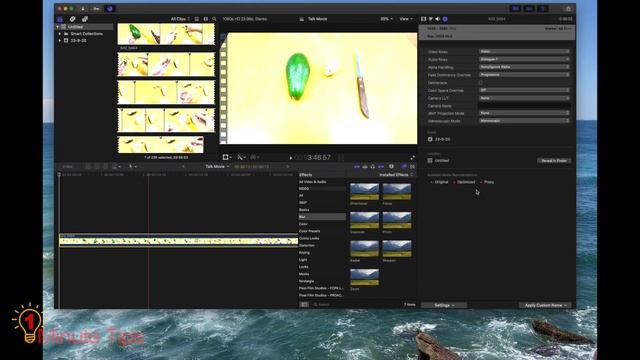Open the inspector Settings menu
The width and height of the screenshot is (640, 360).
coord(444,305)
